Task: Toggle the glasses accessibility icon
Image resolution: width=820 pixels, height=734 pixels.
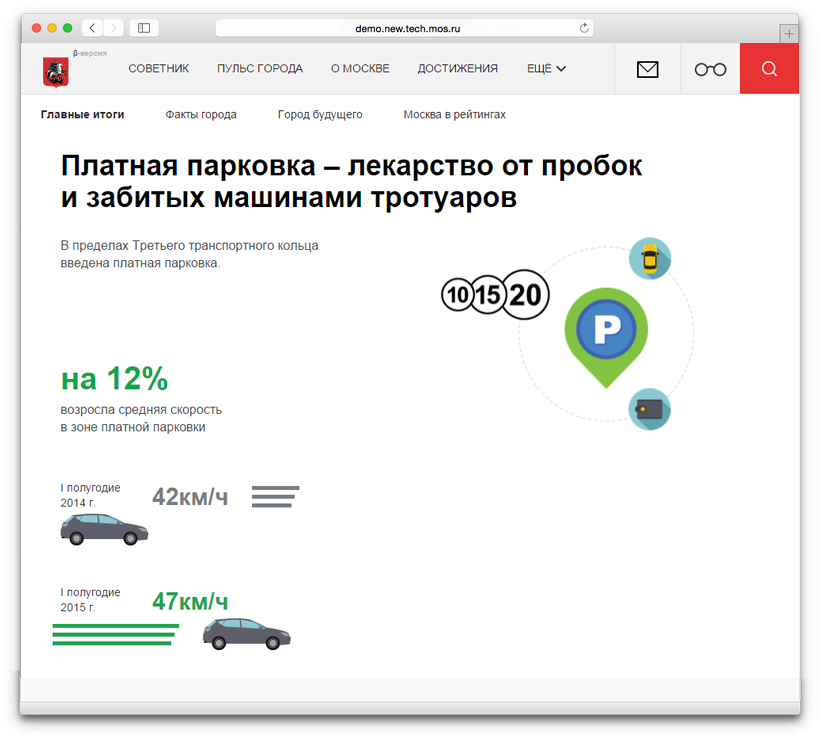Action: pyautogui.click(x=710, y=69)
